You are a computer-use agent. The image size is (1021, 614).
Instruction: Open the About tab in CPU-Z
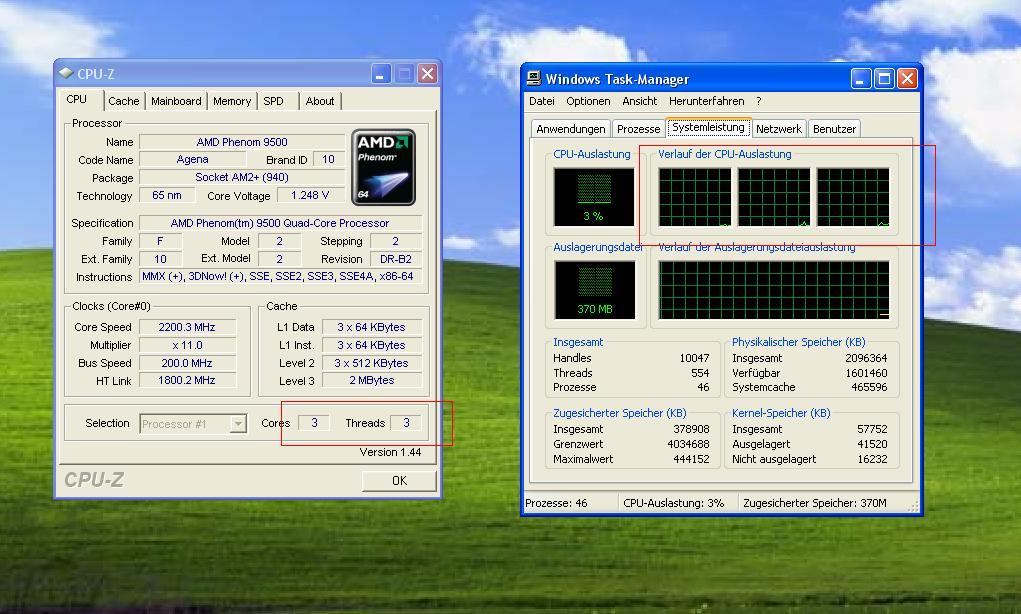[x=320, y=101]
